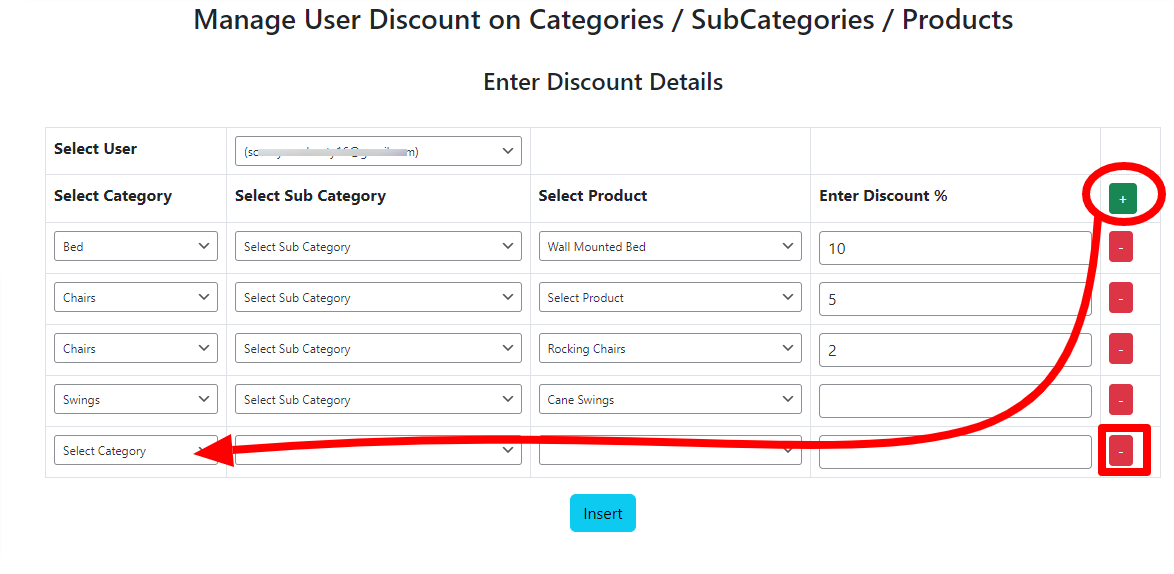
Task: Click the discount field containing 10
Action: [955, 248]
